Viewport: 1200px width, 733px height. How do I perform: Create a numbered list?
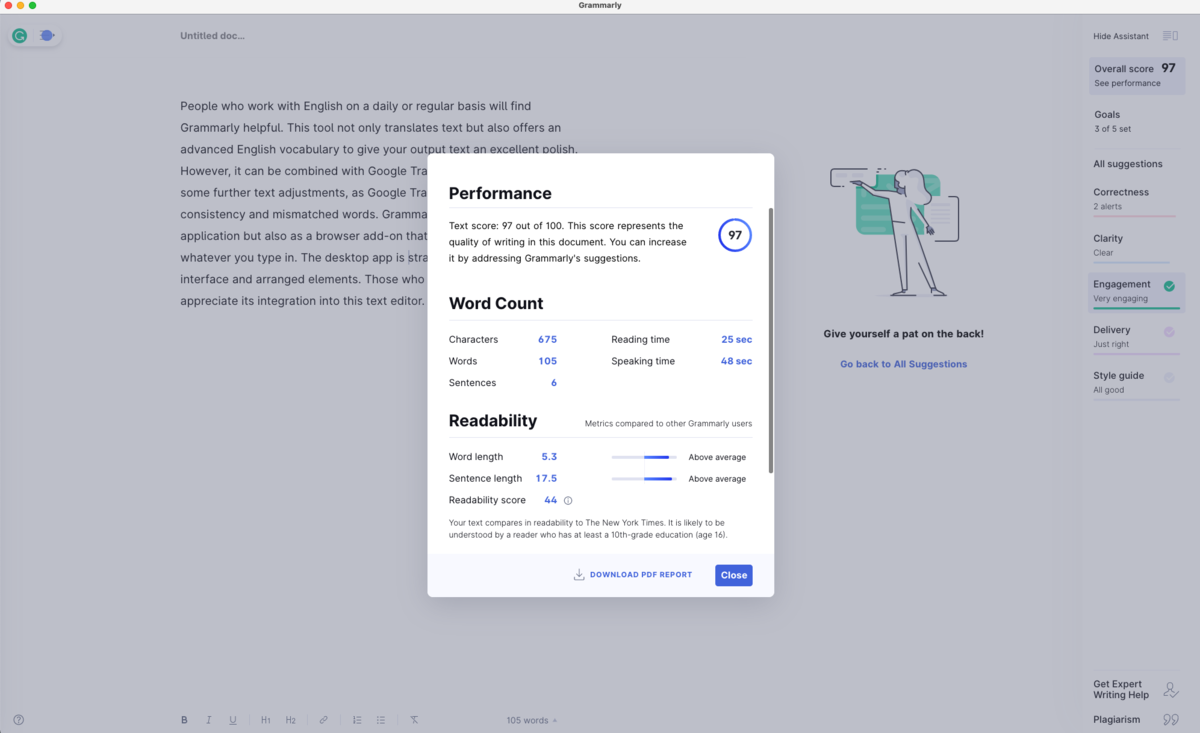tap(357, 720)
